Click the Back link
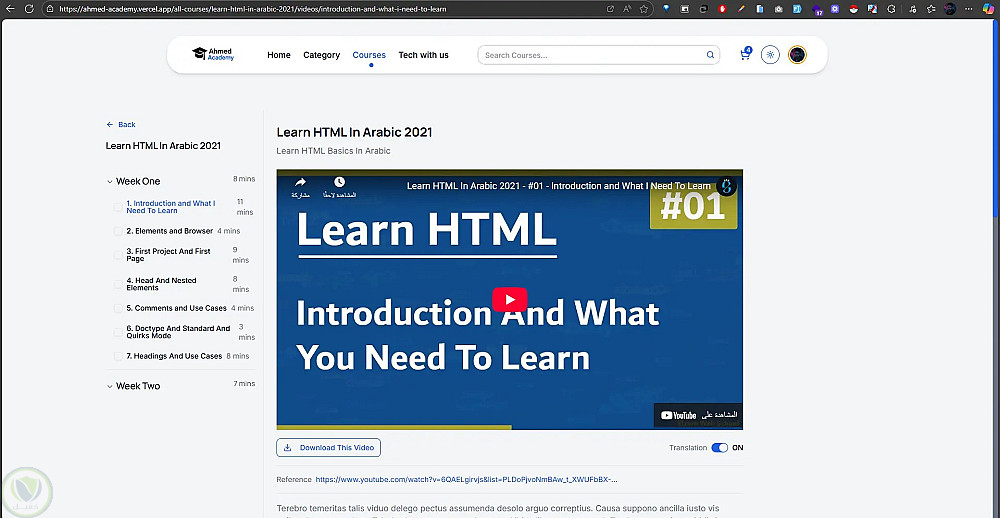1000x518 pixels. [x=121, y=124]
